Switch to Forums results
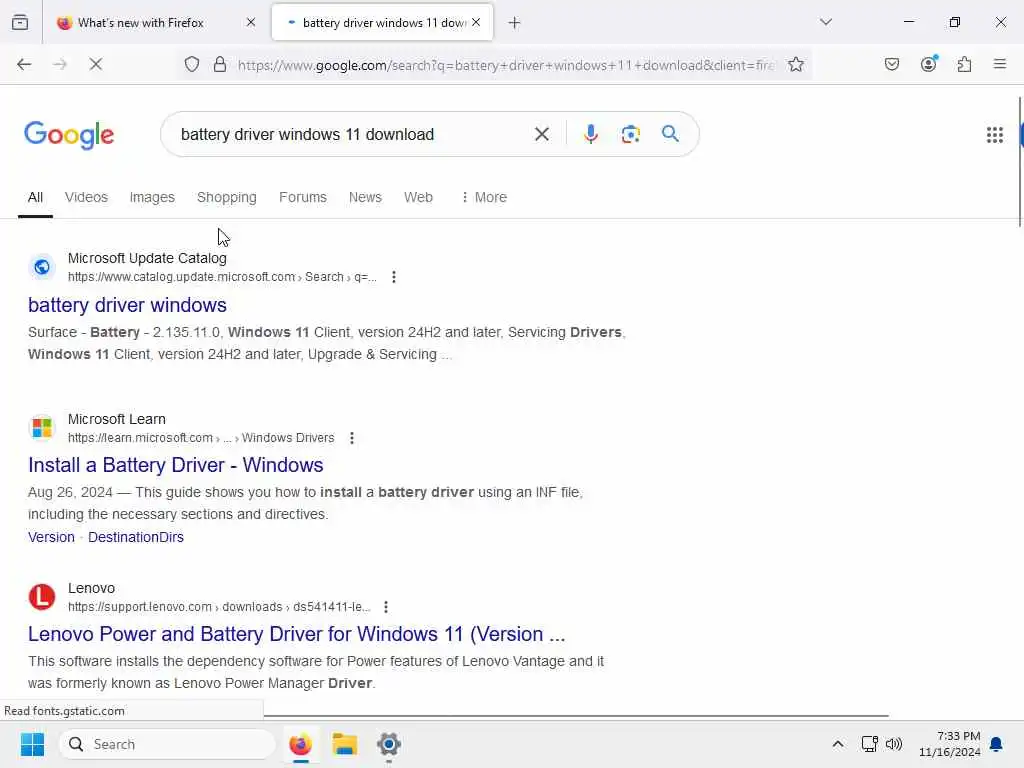Image resolution: width=1024 pixels, height=768 pixels. pos(302,197)
